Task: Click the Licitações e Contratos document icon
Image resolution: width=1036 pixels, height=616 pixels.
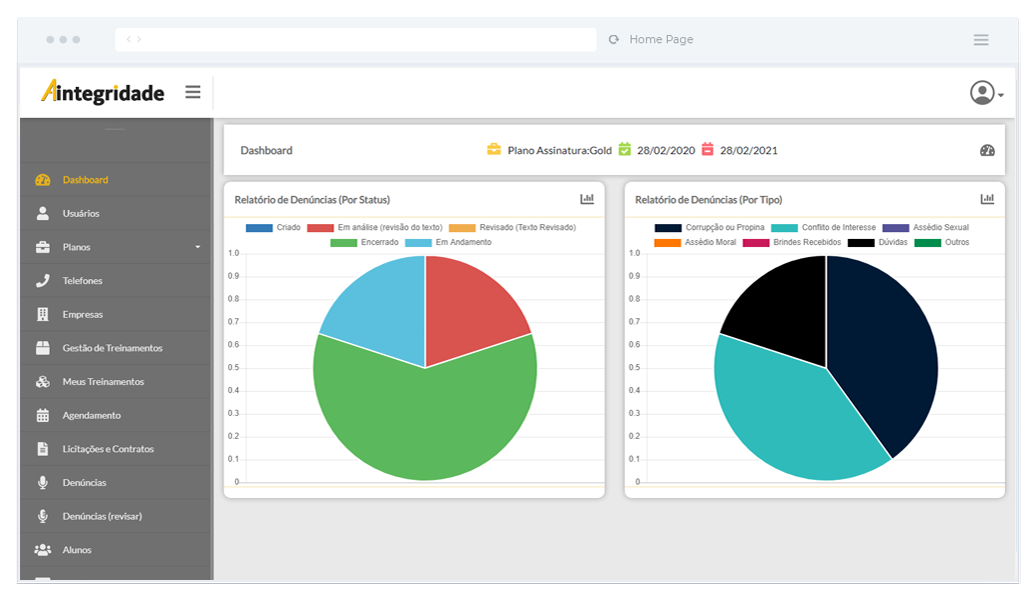Action: [x=43, y=449]
